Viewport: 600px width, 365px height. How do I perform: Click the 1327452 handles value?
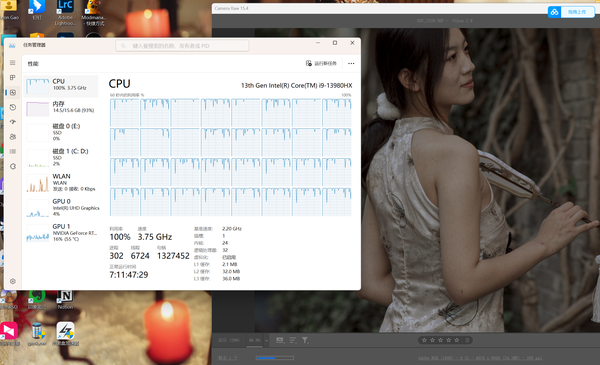point(173,256)
